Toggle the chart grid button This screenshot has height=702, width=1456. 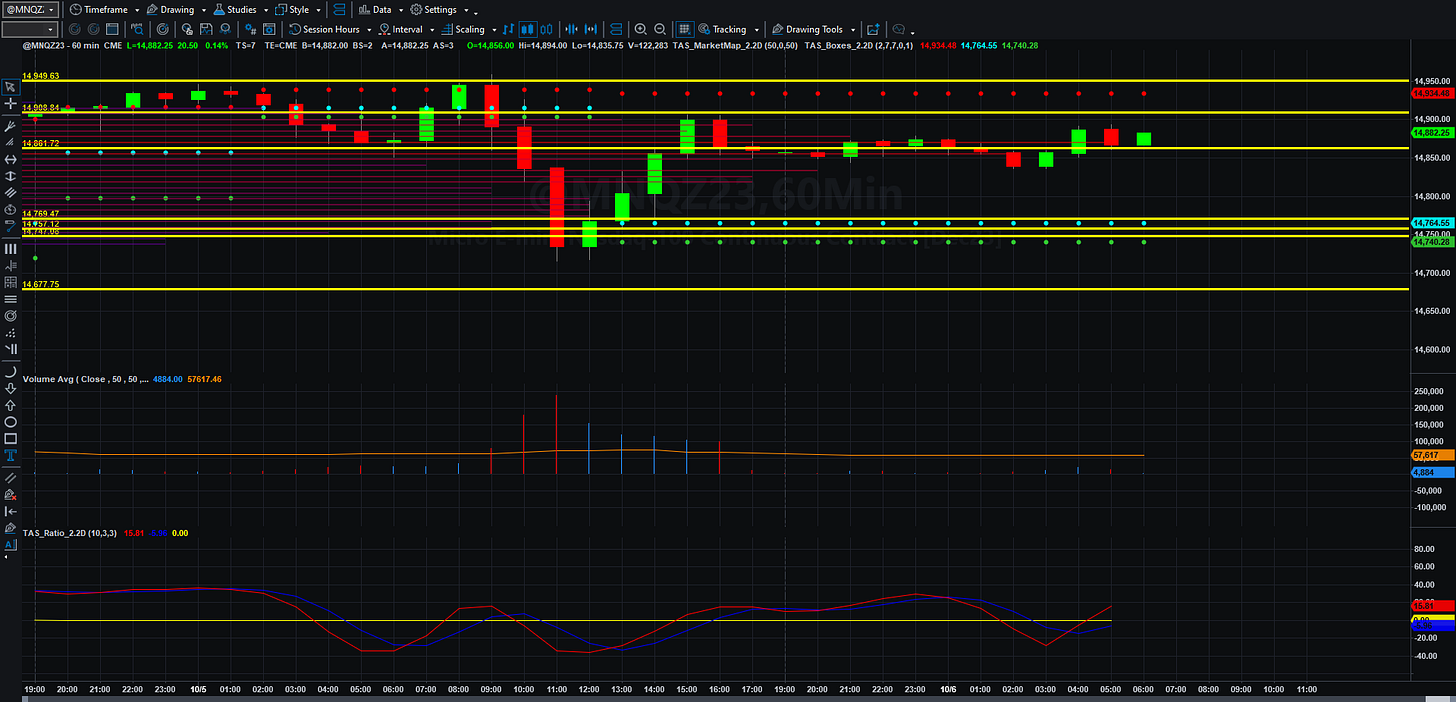(685, 29)
